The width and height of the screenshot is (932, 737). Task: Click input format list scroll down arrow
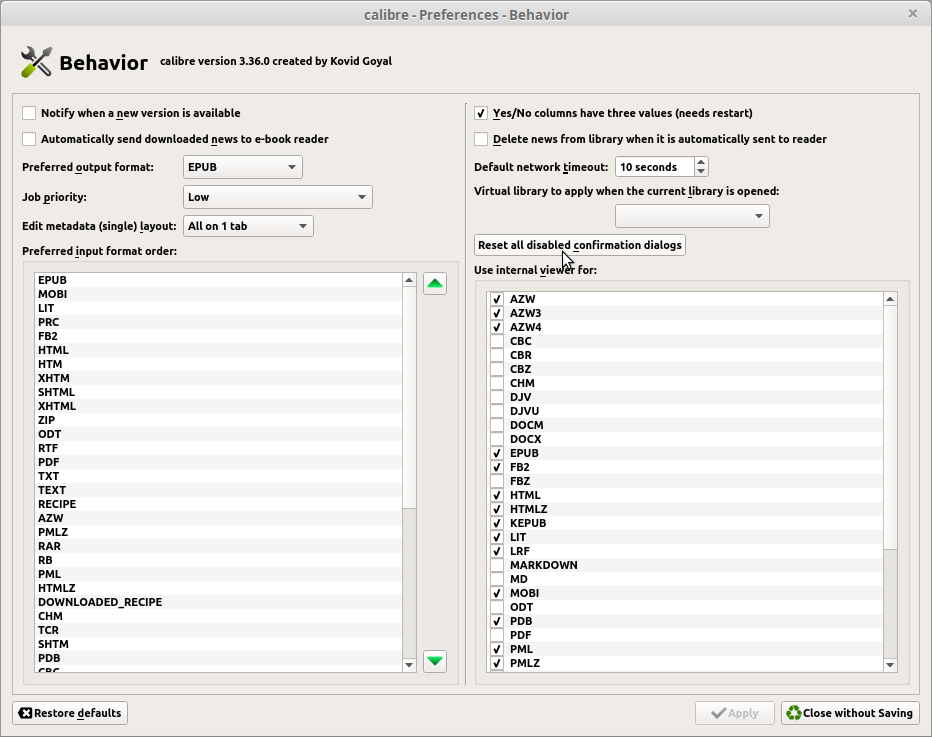click(x=409, y=665)
